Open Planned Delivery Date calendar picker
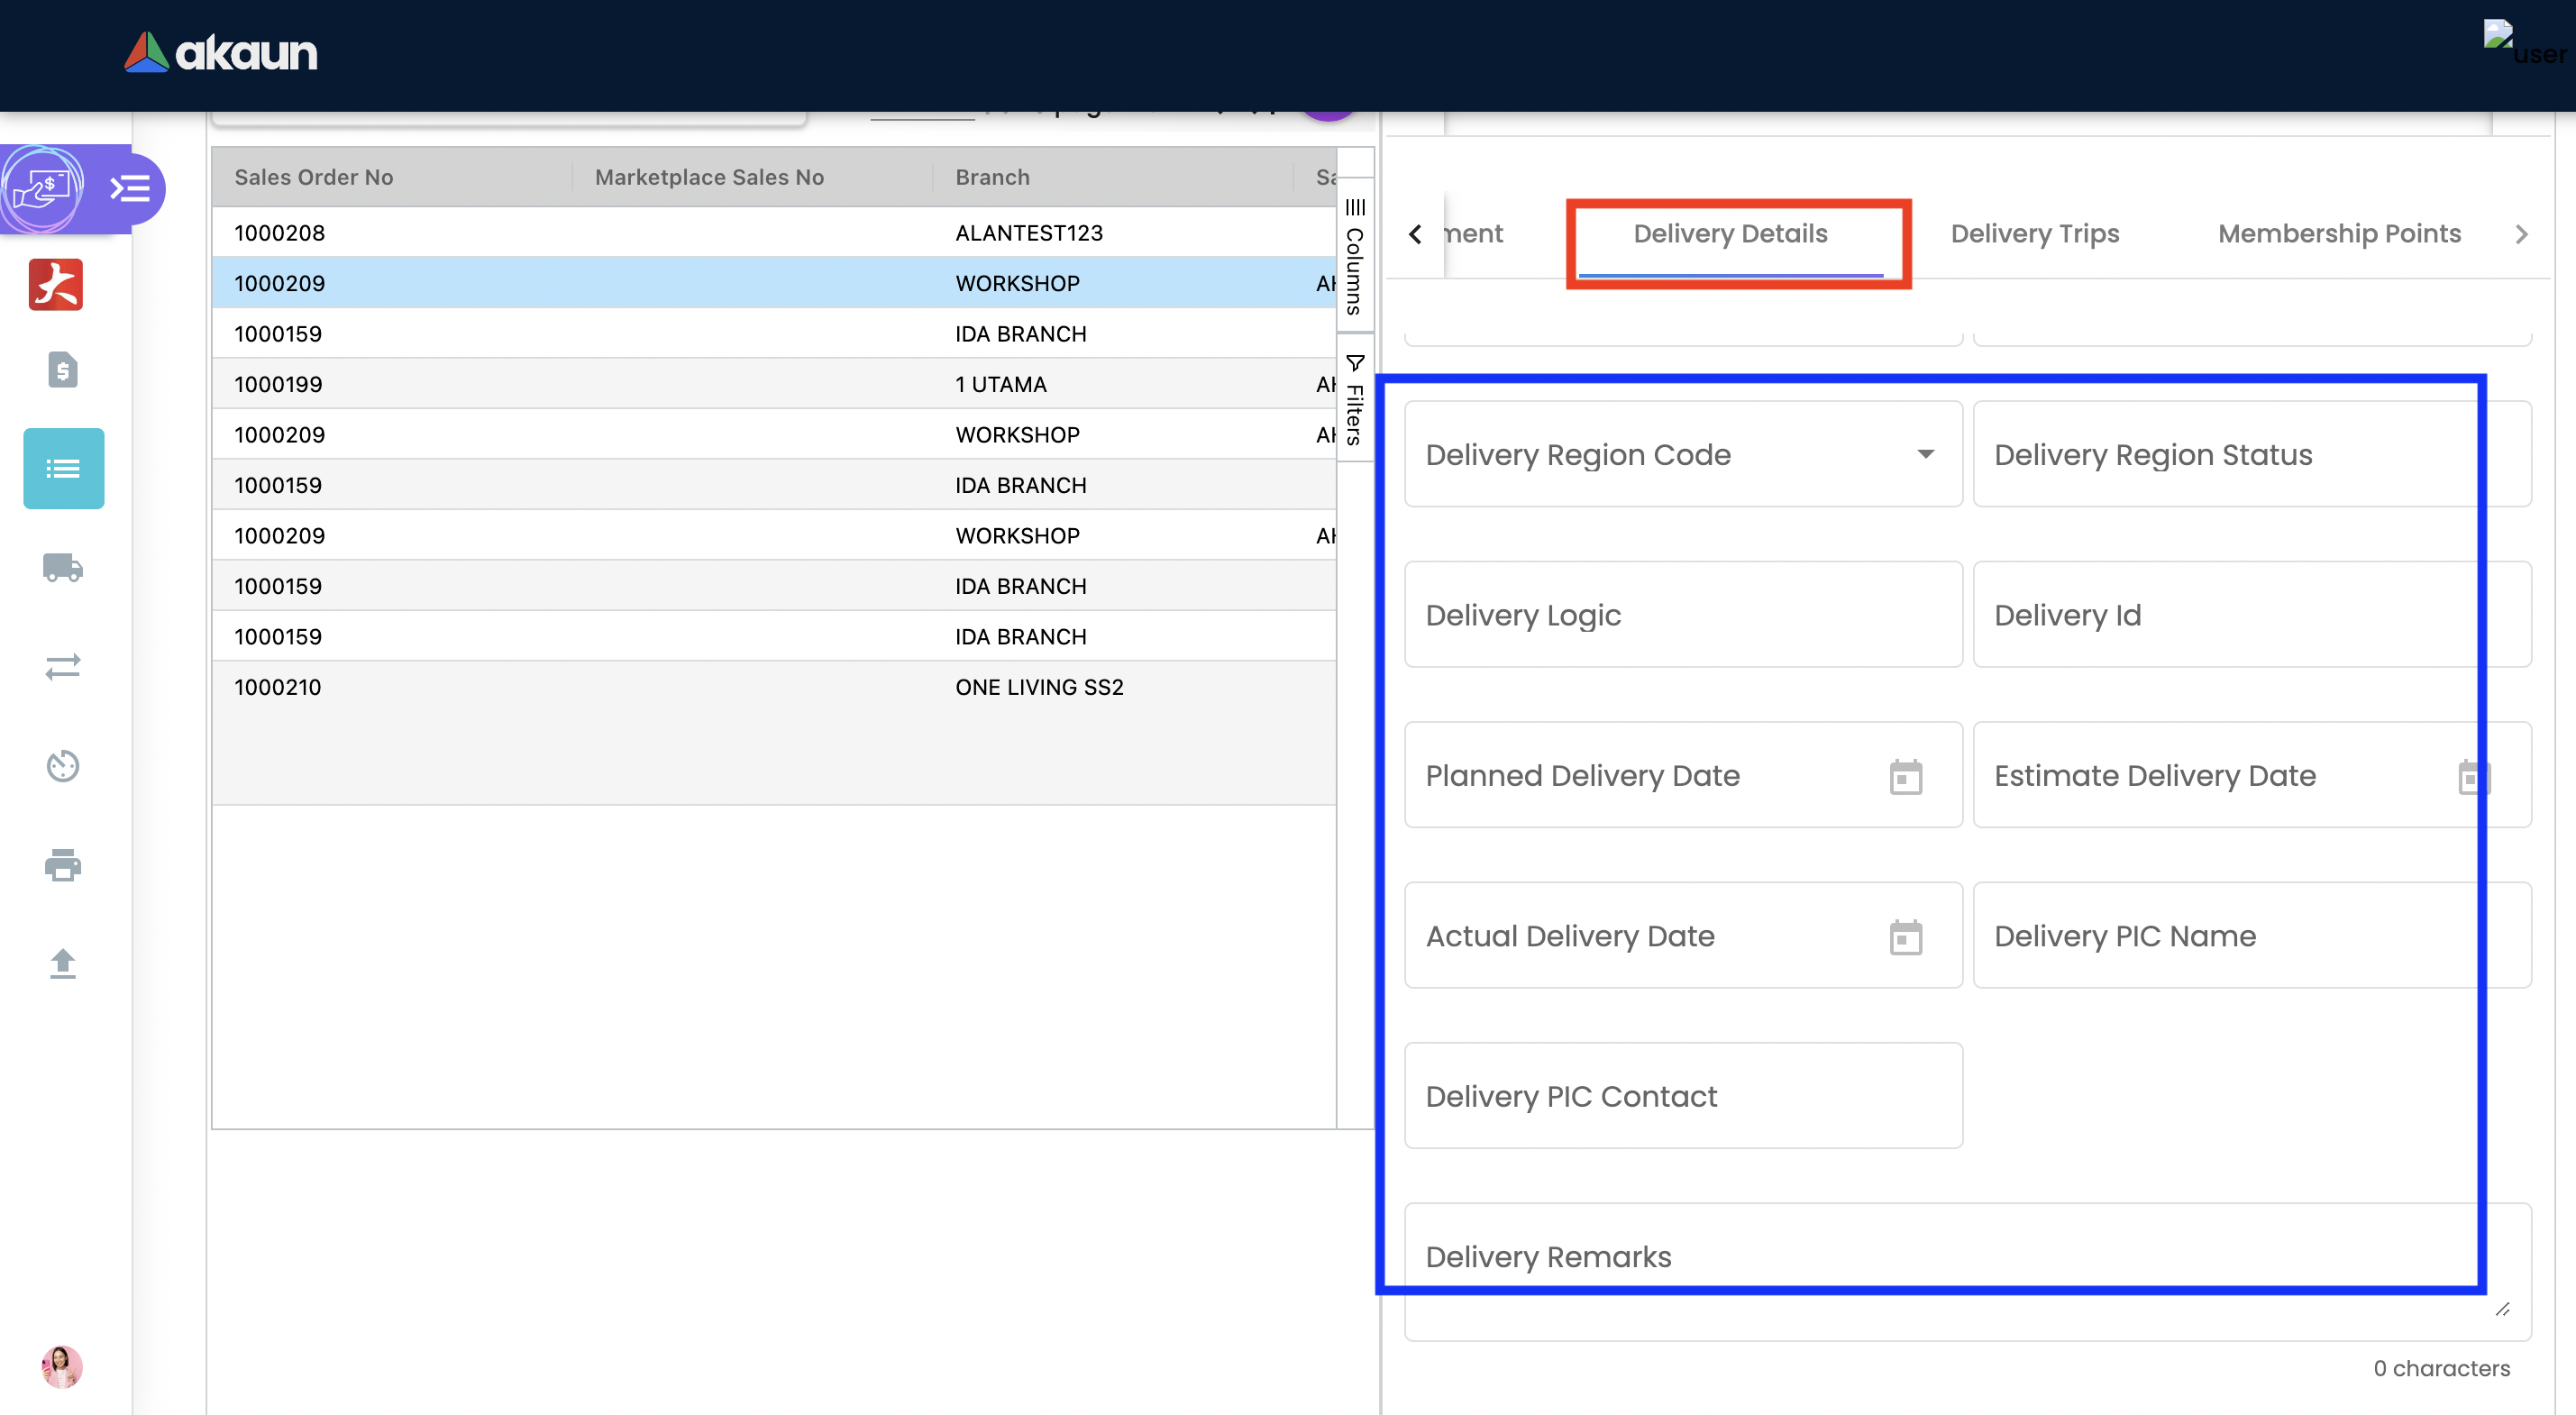 1905,776
